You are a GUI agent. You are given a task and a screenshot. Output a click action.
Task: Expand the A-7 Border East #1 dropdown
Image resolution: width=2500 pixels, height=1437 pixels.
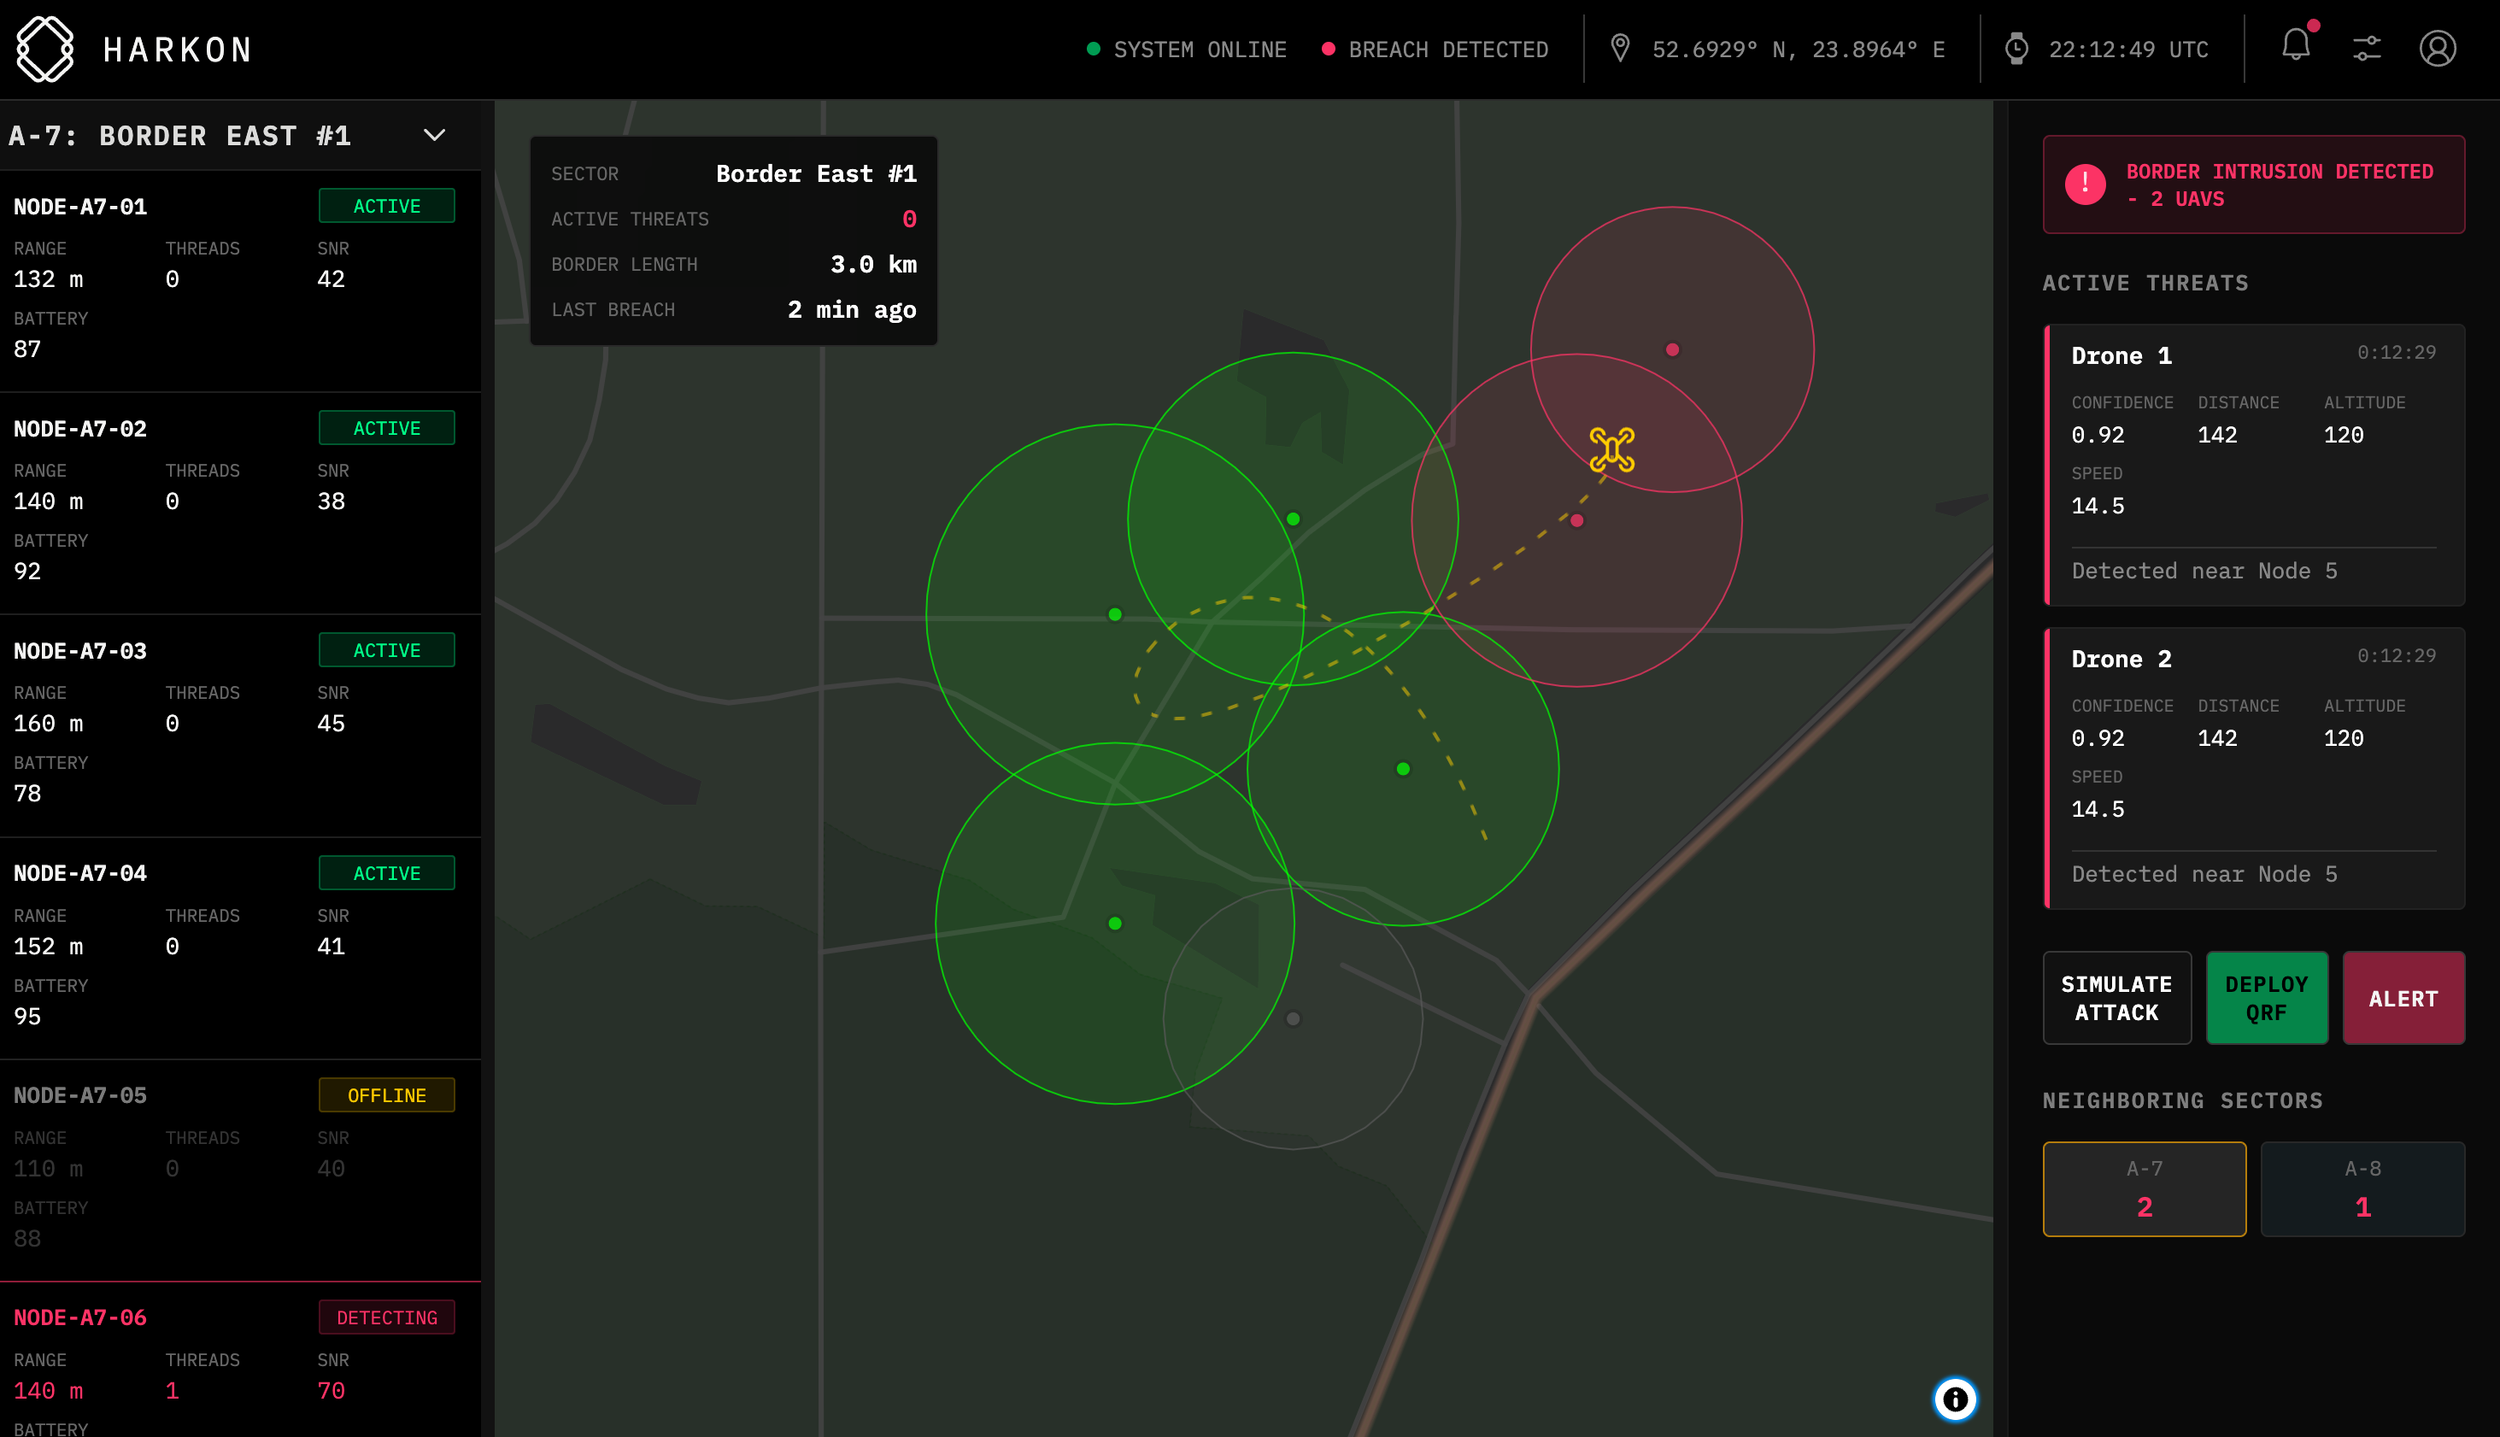(x=434, y=135)
